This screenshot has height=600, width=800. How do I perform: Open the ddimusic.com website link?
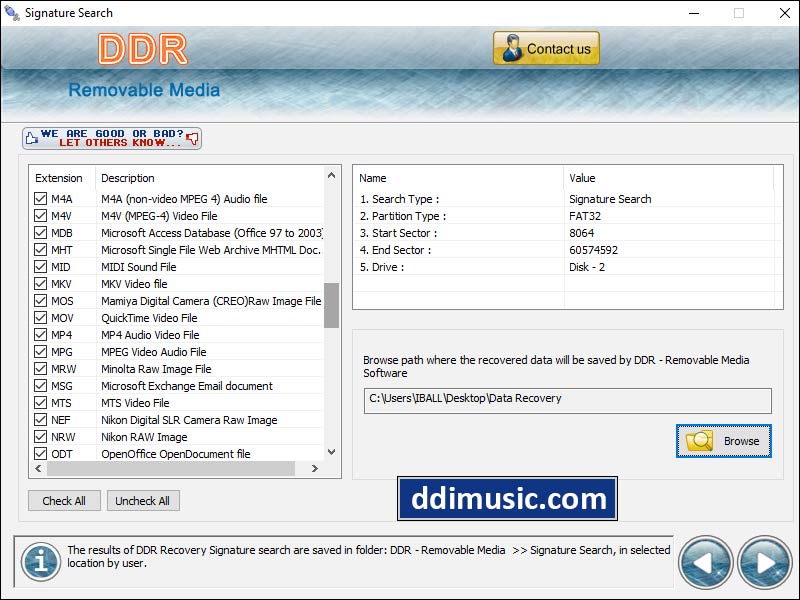point(509,498)
